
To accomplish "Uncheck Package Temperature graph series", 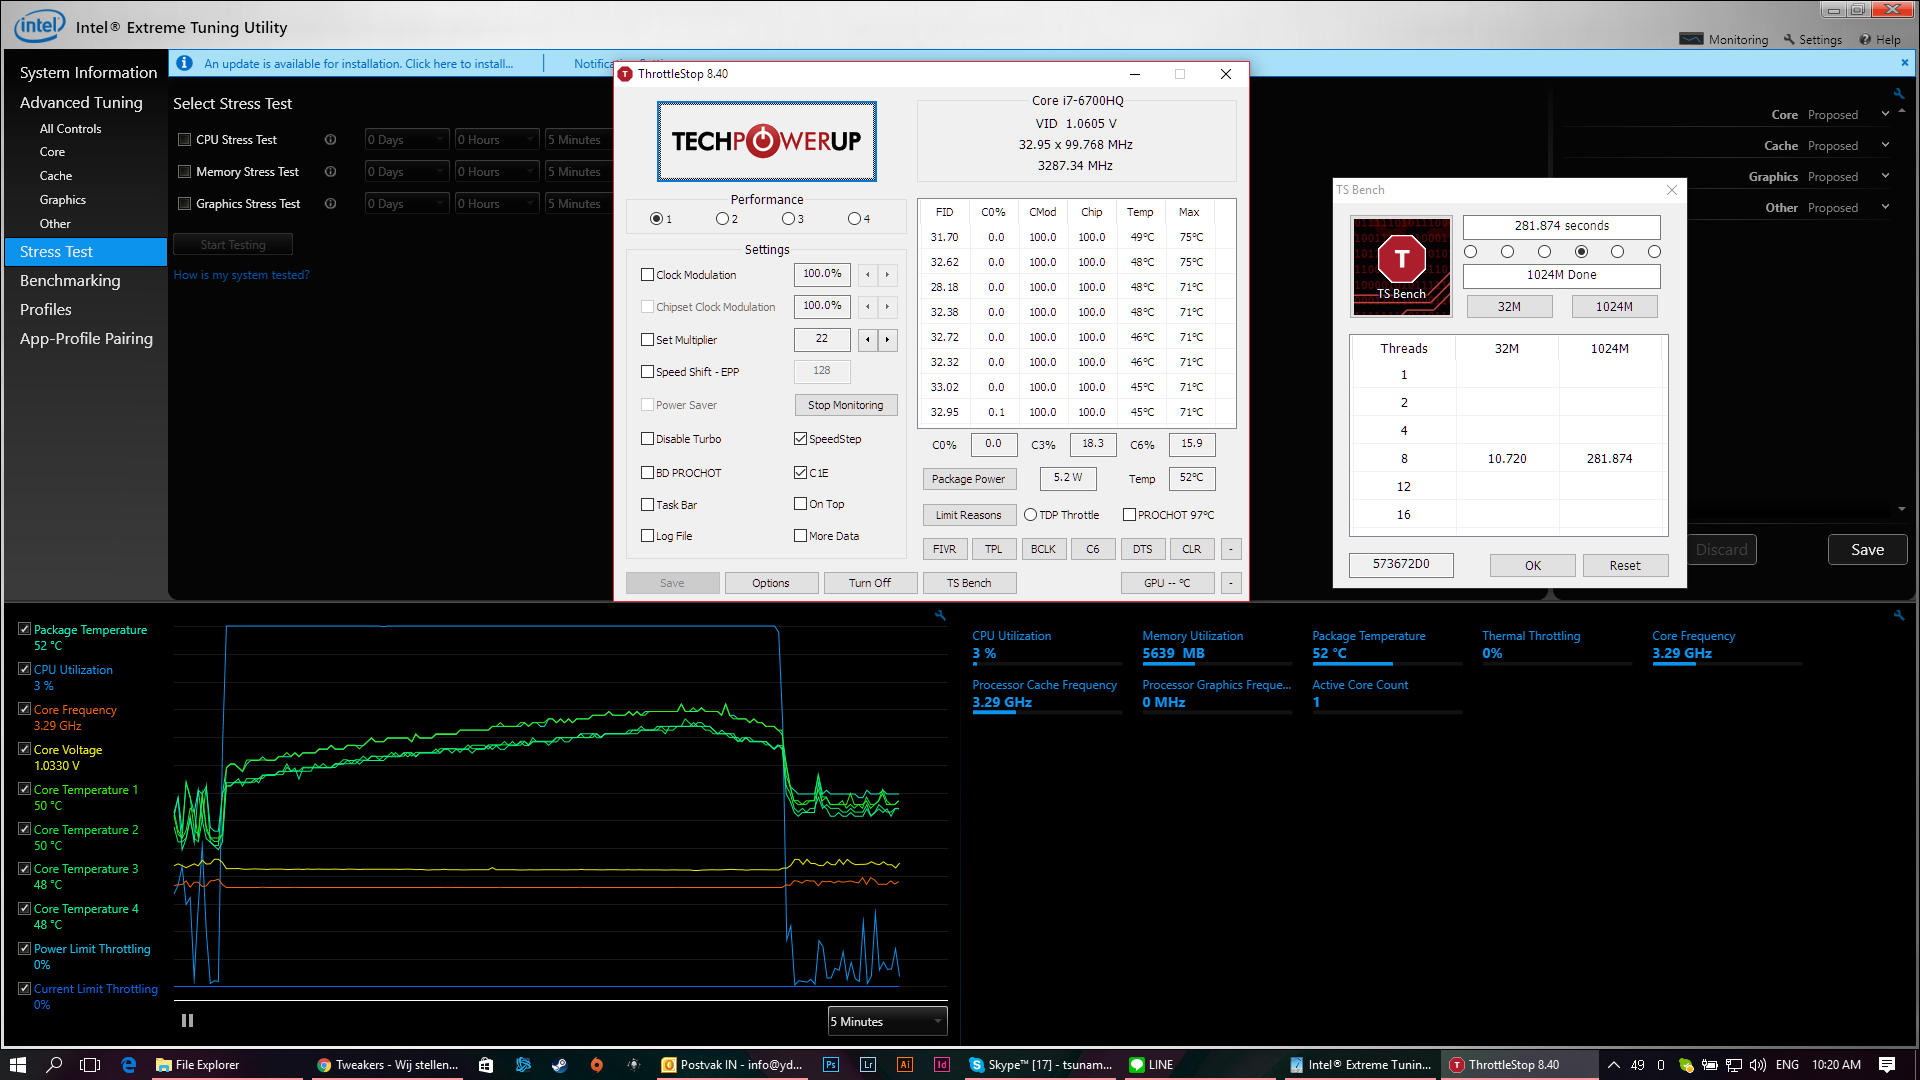I will (24, 629).
